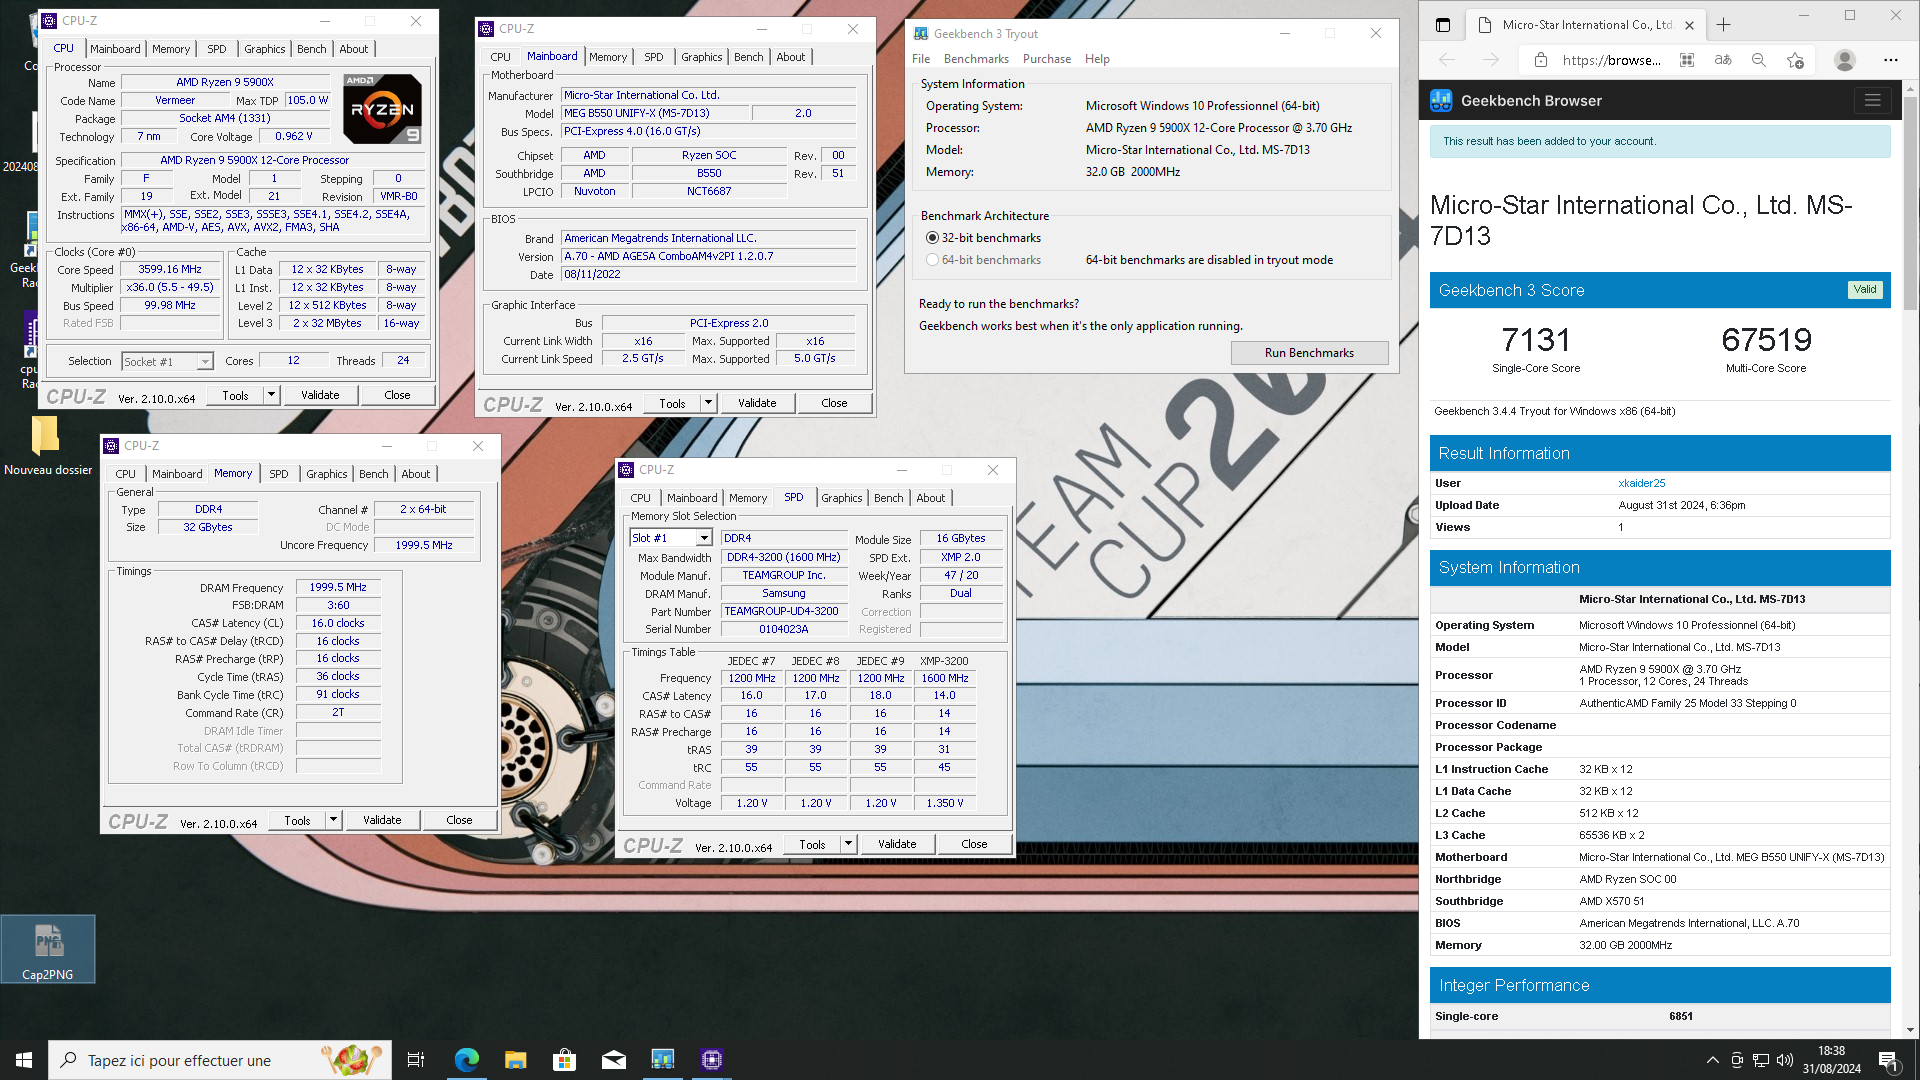Select 64-bit benchmarks radio button
Viewport: 1920px width, 1080px height.
click(932, 260)
